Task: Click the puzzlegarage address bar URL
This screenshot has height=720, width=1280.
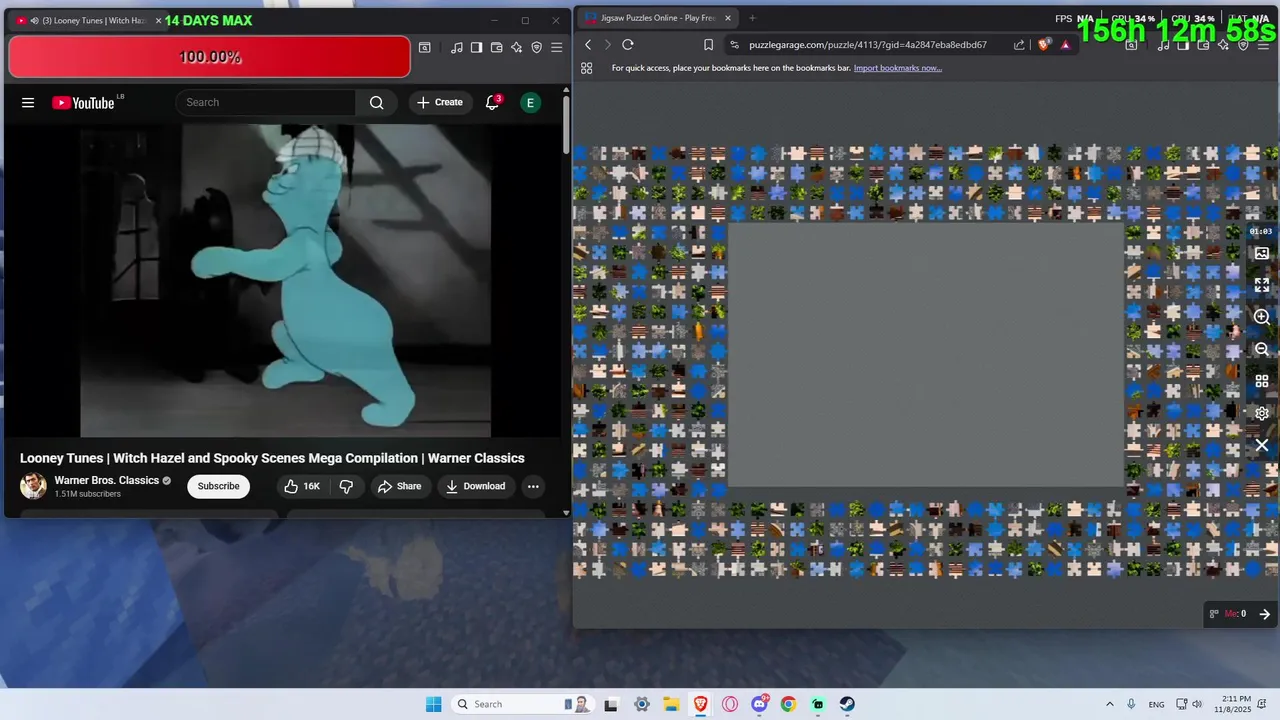Action: tap(868, 44)
